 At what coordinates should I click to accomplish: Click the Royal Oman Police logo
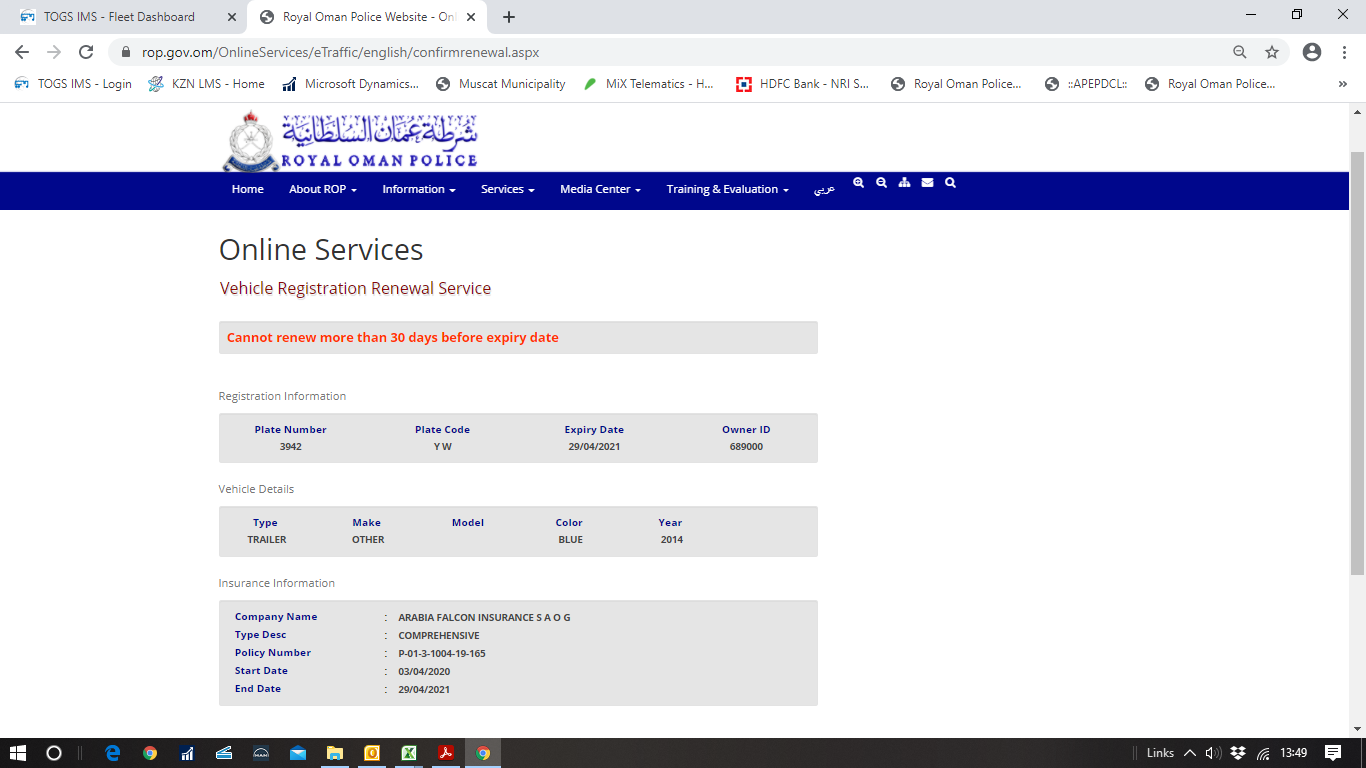(350, 140)
